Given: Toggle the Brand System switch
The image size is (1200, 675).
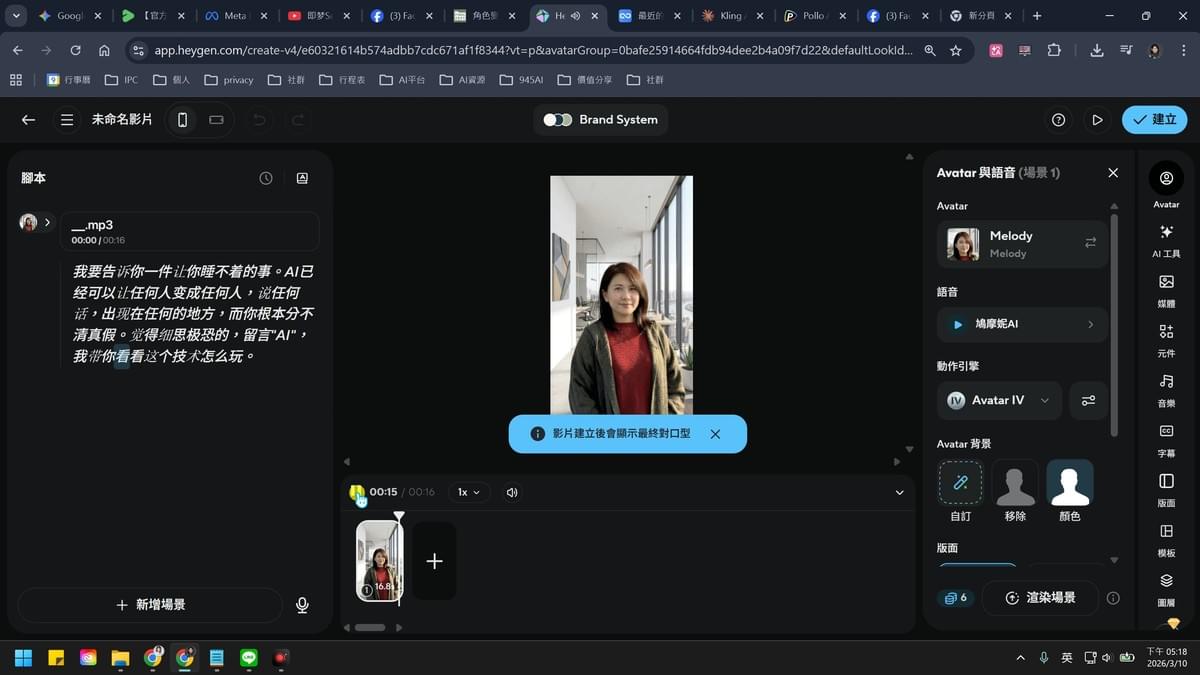Looking at the screenshot, I should [x=558, y=120].
